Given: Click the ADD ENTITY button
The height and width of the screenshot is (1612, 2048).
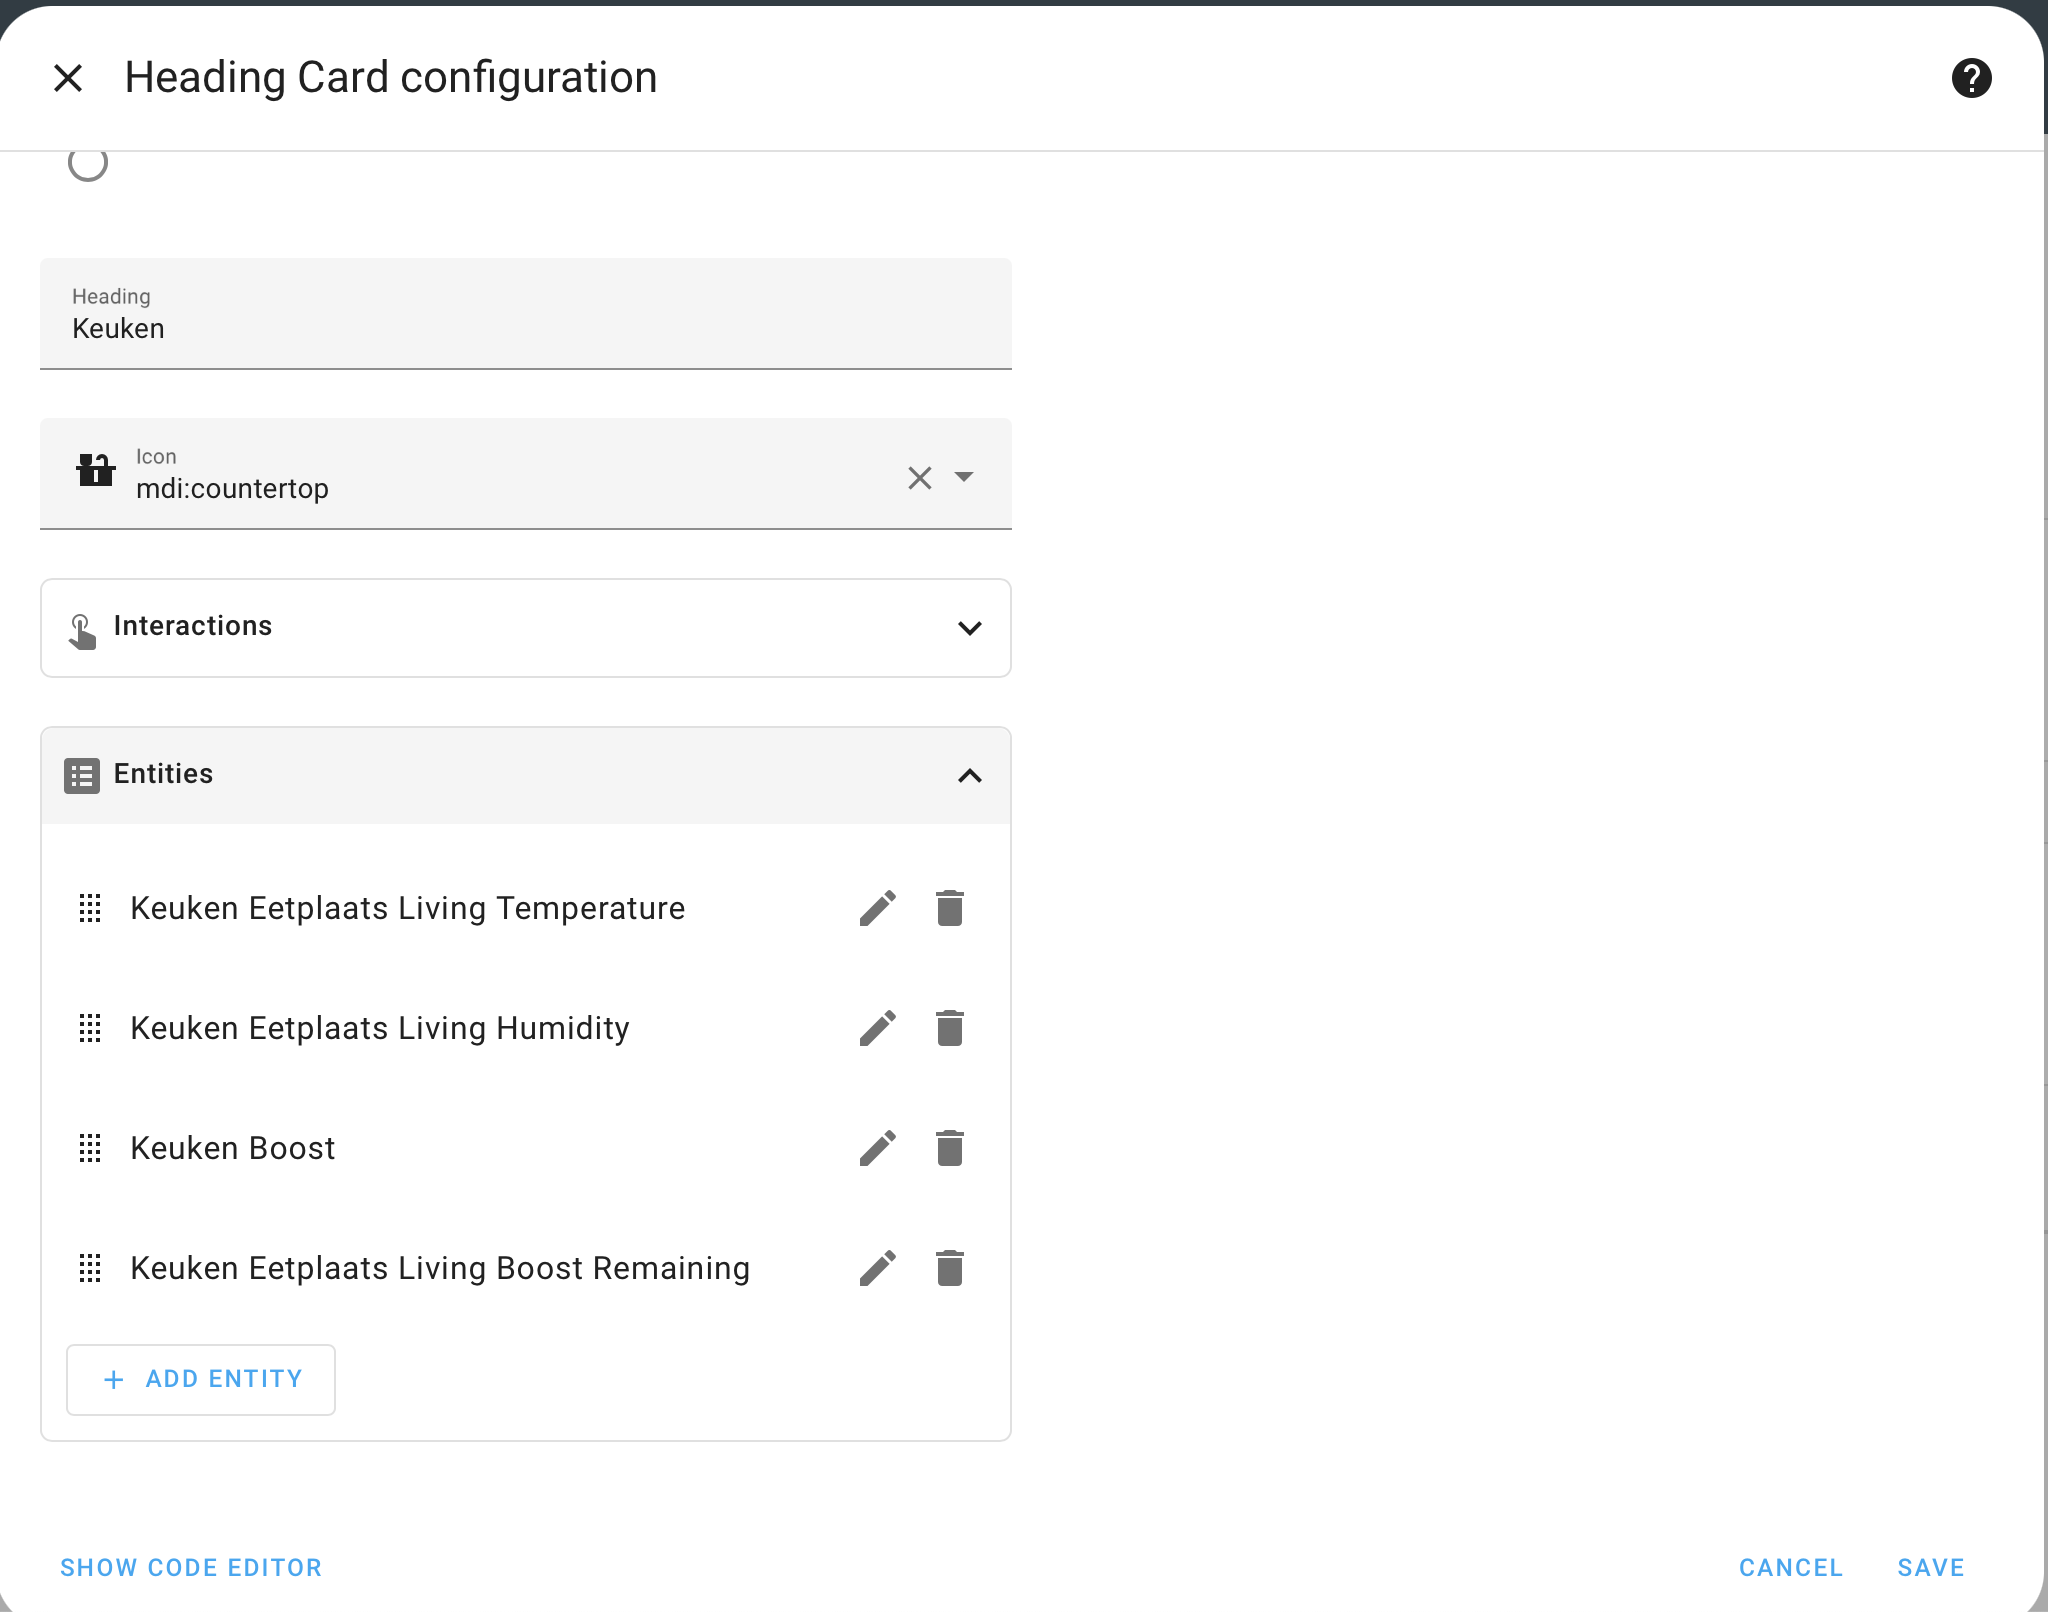Looking at the screenshot, I should click(201, 1379).
